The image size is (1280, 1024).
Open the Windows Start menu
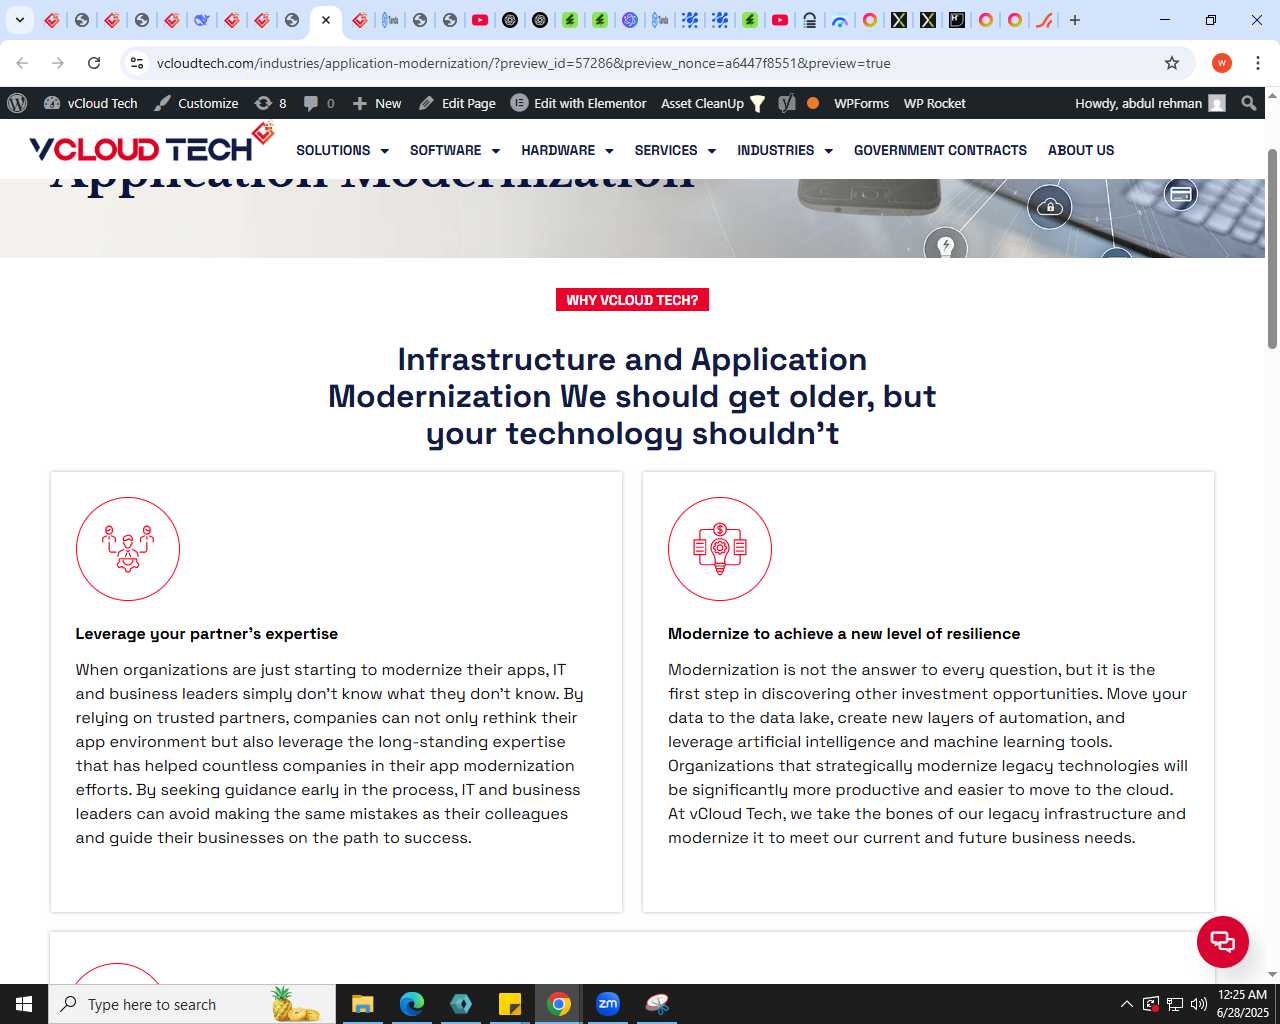tap(24, 1004)
